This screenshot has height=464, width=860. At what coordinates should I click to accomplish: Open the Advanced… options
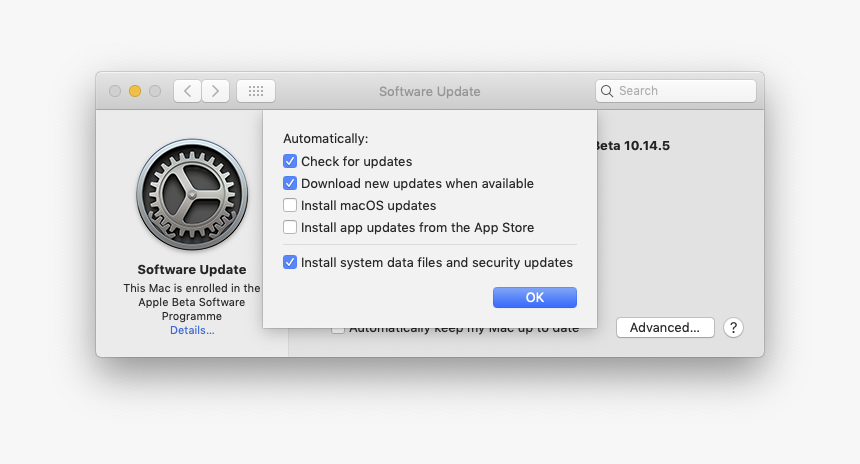tap(665, 327)
